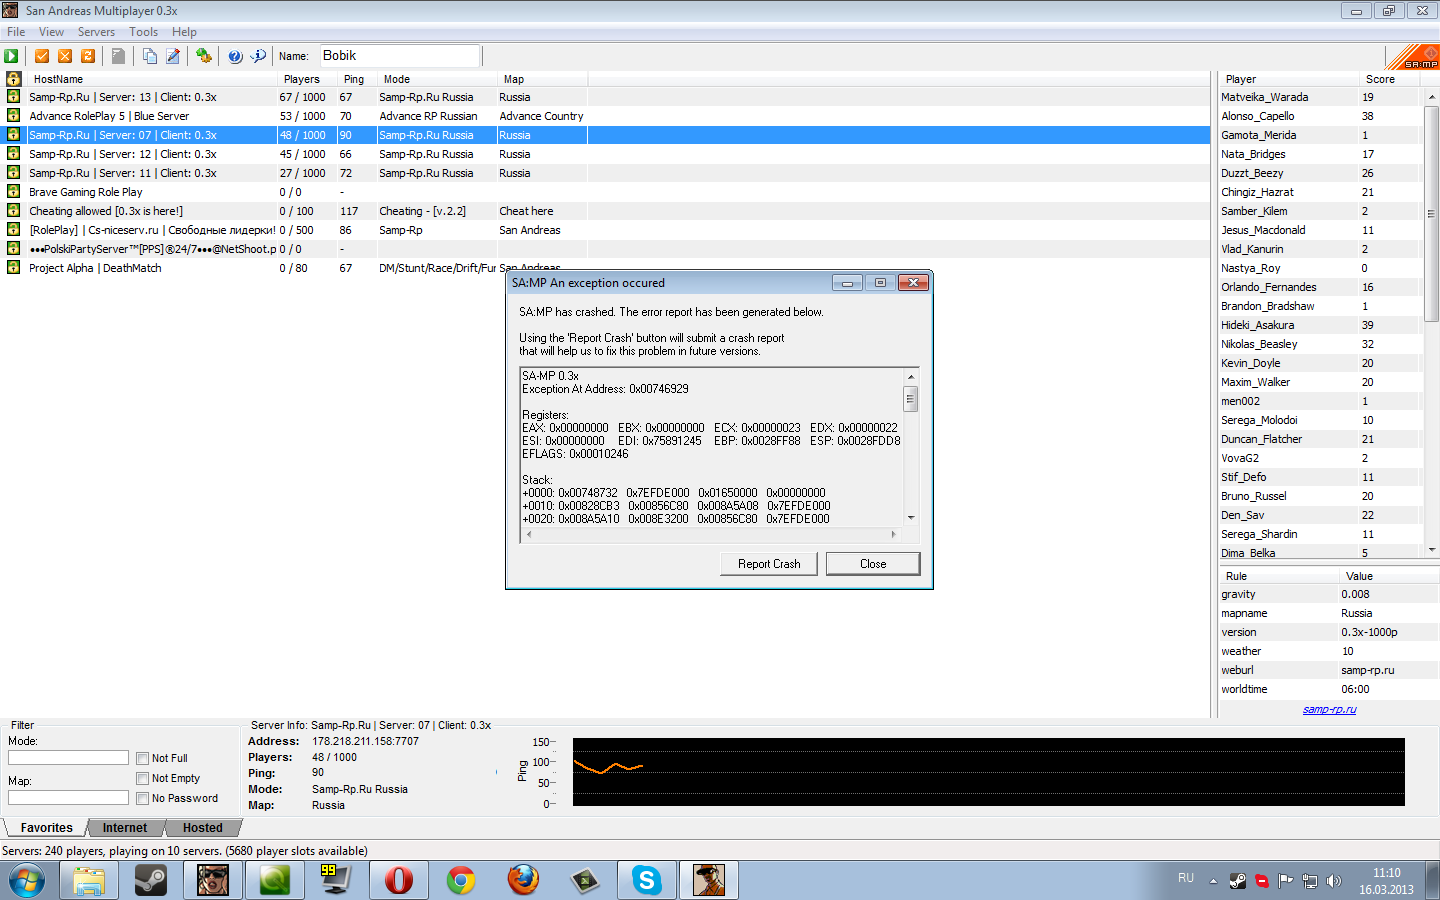Image resolution: width=1440 pixels, height=900 pixels.
Task: Open Skype from the taskbar
Action: click(647, 880)
